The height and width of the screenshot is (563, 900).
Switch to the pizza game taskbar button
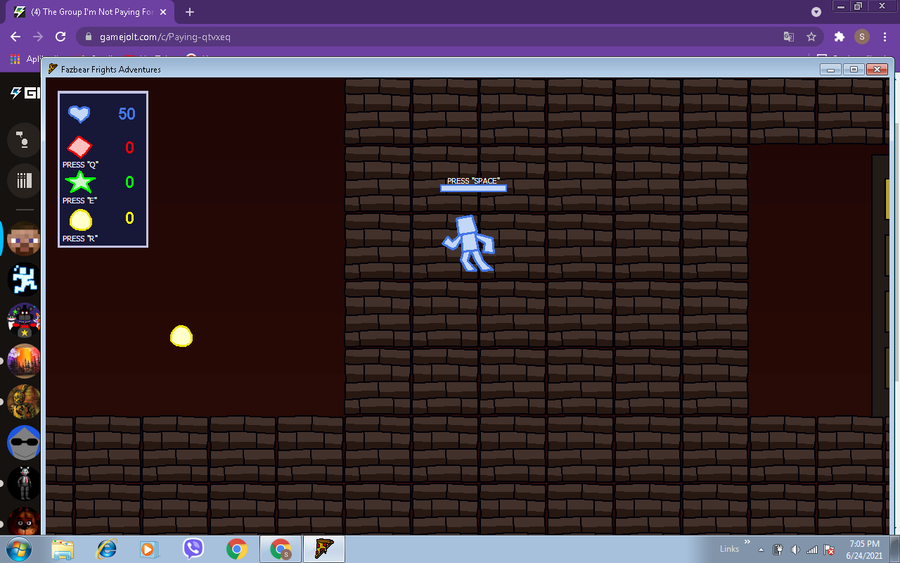click(x=324, y=549)
